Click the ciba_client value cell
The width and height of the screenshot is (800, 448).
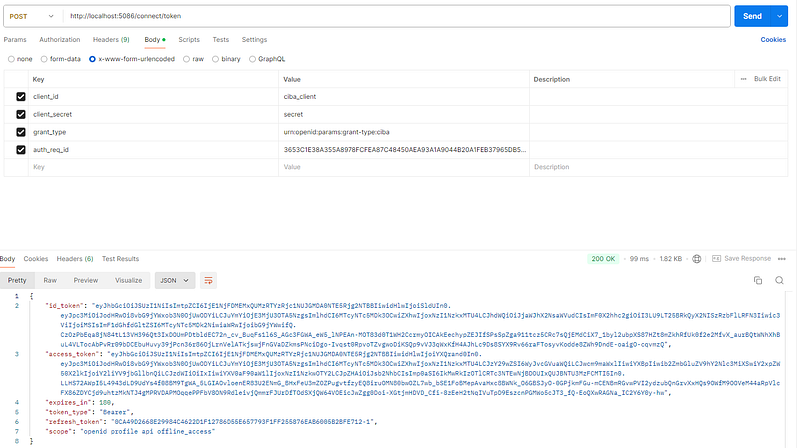click(404, 96)
